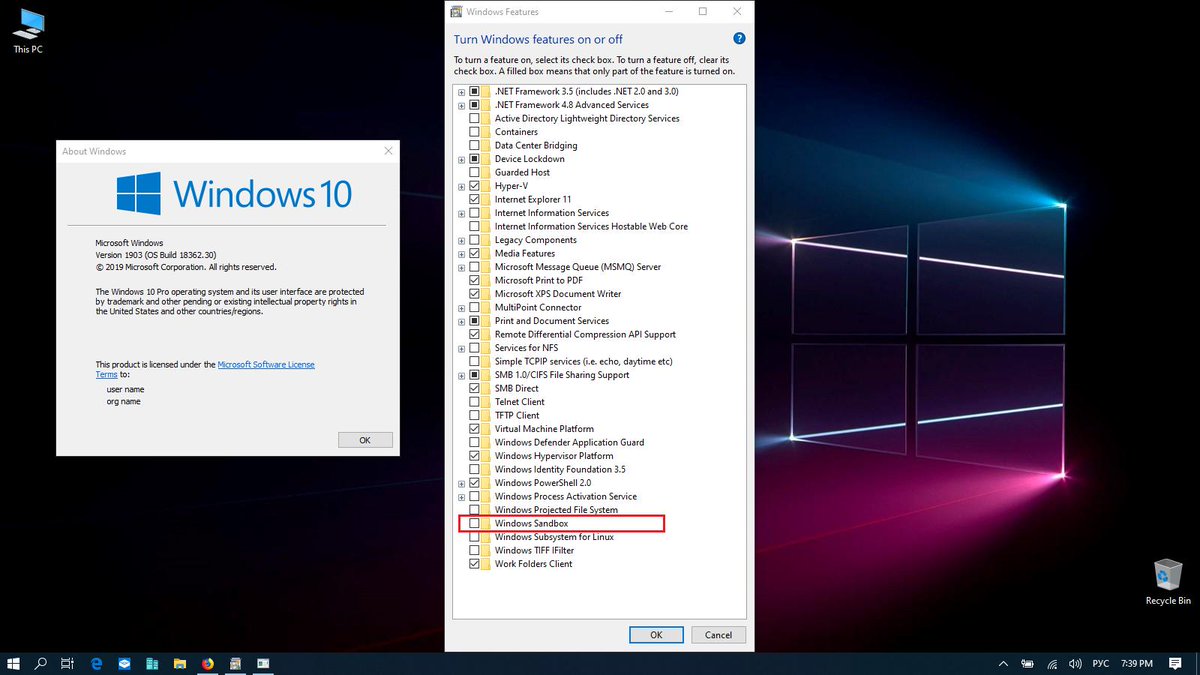The image size is (1200, 675).
Task: Open help in Windows Features dialog
Action: 739,39
